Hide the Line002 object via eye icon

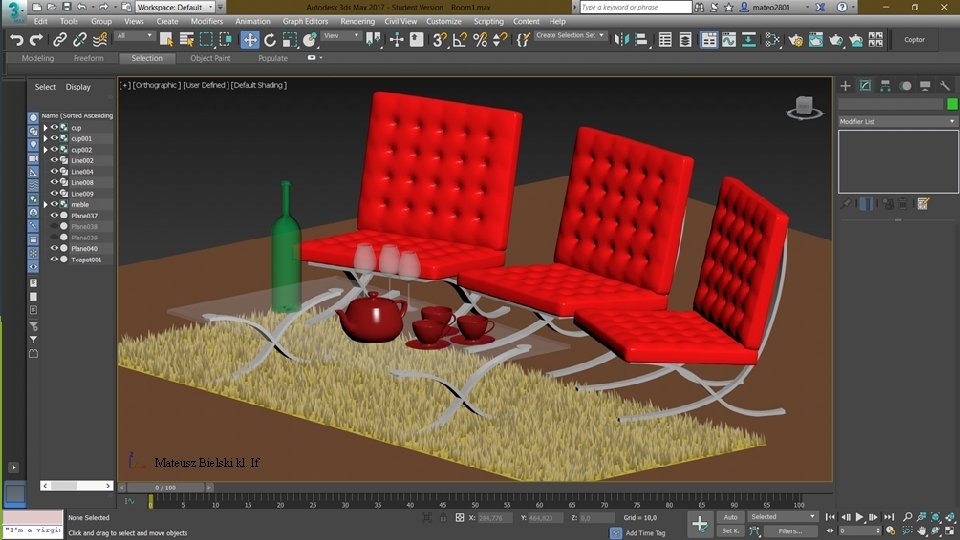(x=54, y=160)
